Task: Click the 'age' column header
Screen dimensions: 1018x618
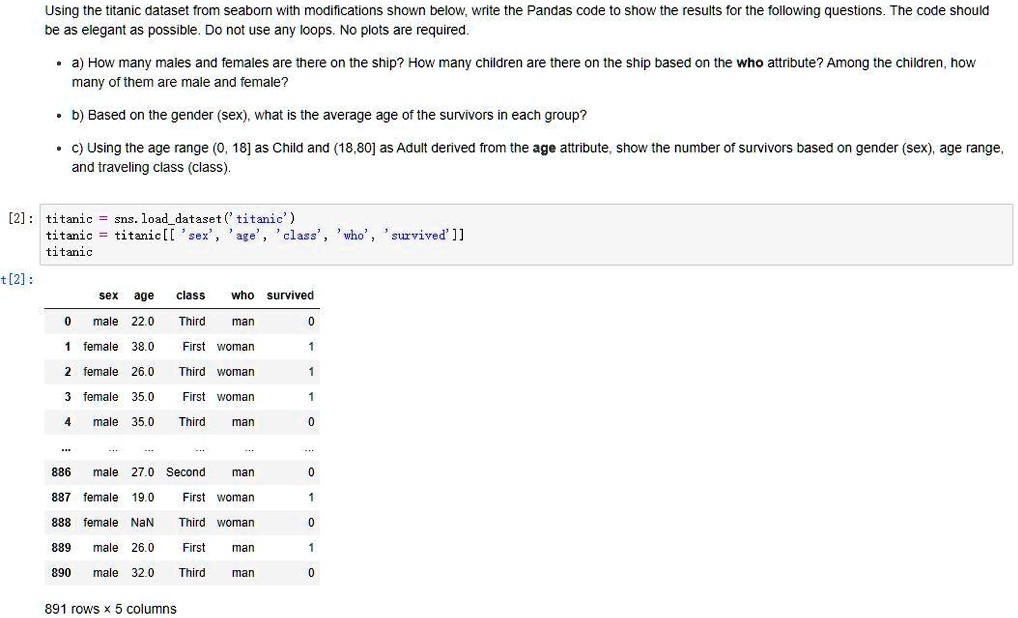Action: coord(143,295)
